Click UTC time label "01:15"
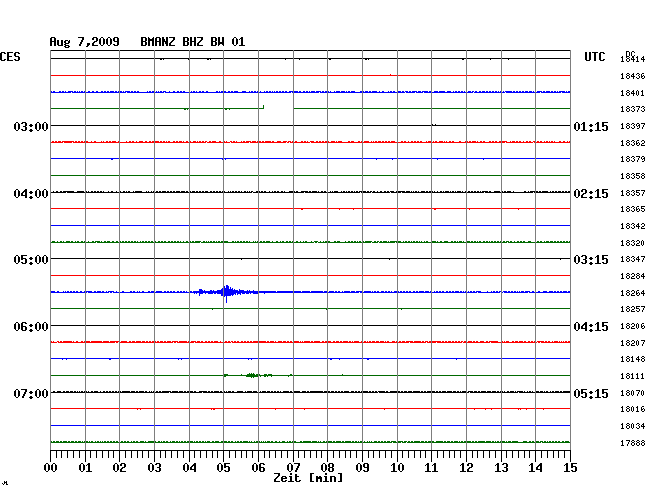This screenshot has height=494, width=650. click(591, 126)
